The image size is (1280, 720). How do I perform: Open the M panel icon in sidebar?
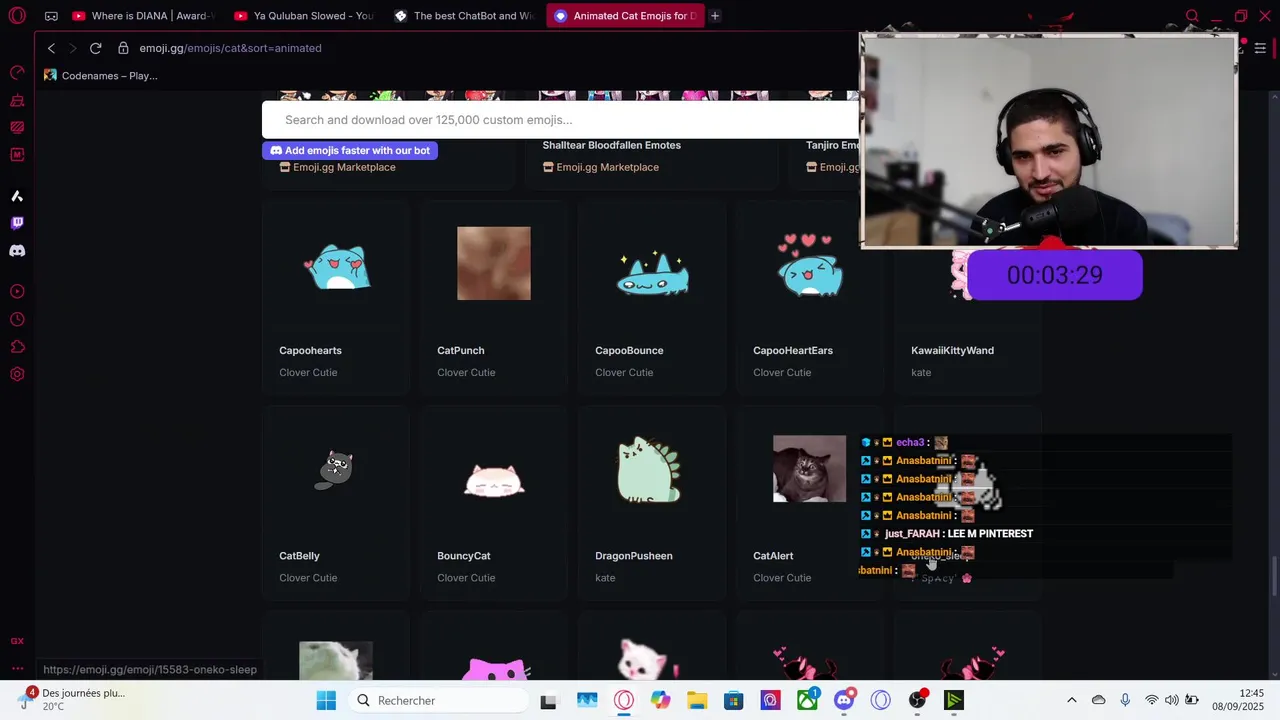point(17,155)
